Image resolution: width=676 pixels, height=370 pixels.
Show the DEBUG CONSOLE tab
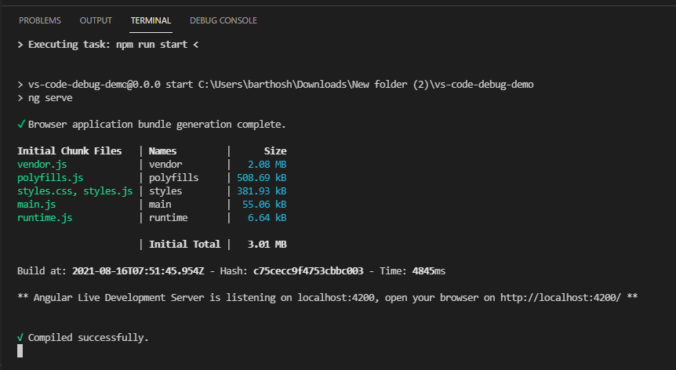[223, 21]
